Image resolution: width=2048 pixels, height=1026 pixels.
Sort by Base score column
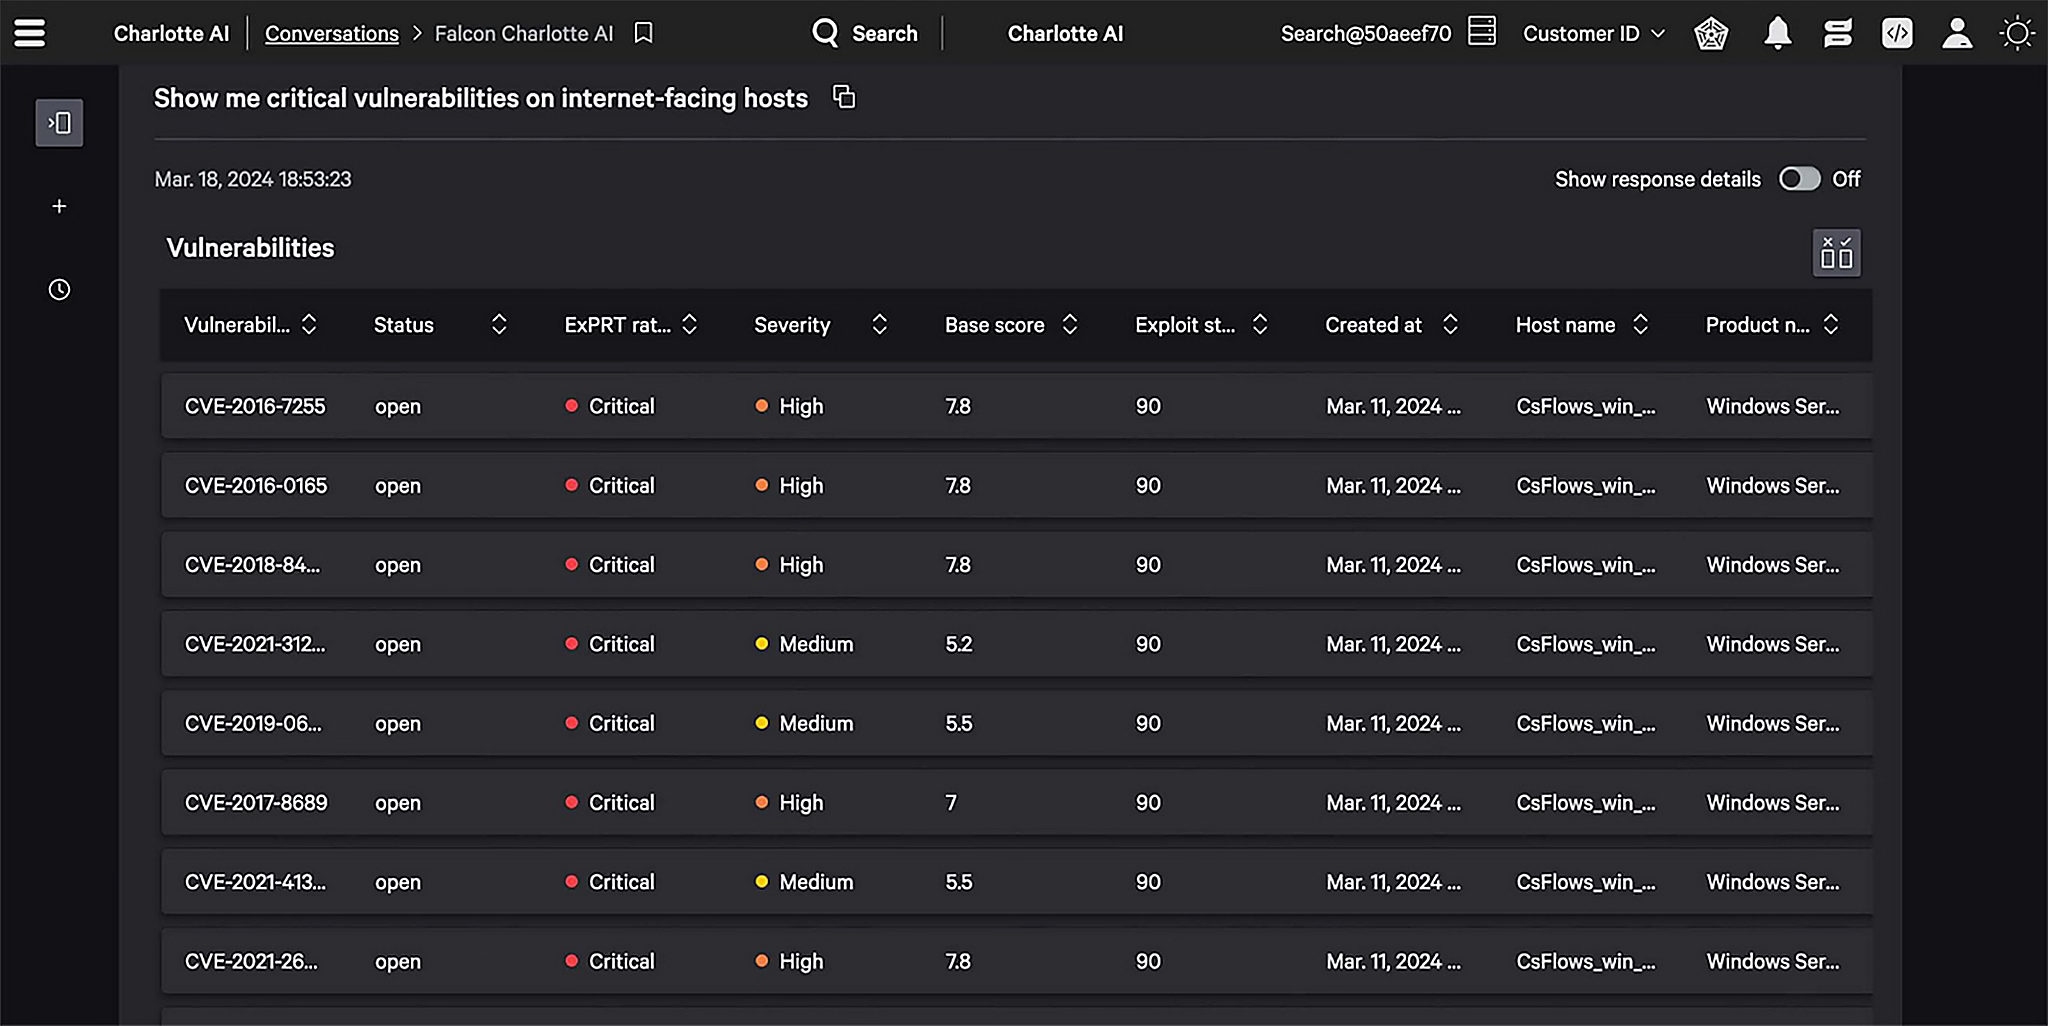[1069, 324]
